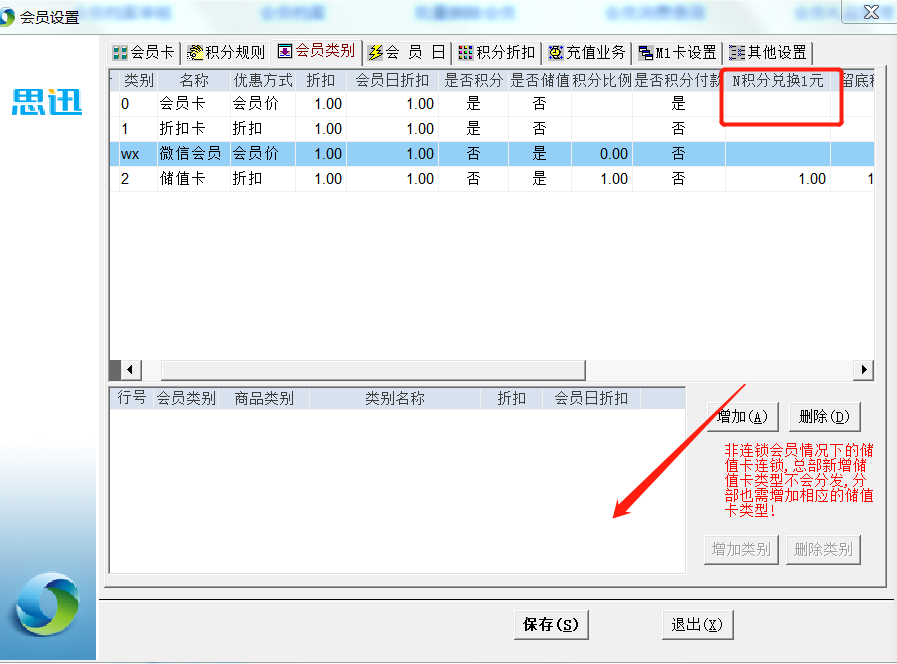Viewport: 897px width, 664px height.
Task: Click the 充值业务 tab icon
Action: 555,53
